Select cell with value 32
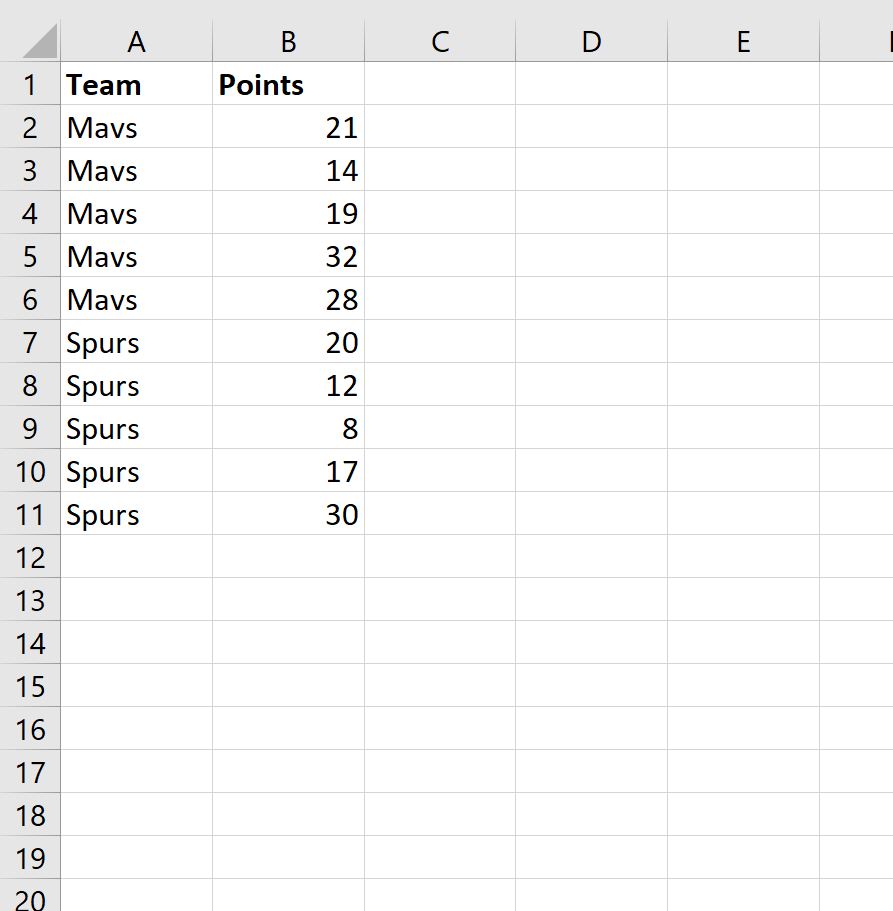 pyautogui.click(x=289, y=256)
